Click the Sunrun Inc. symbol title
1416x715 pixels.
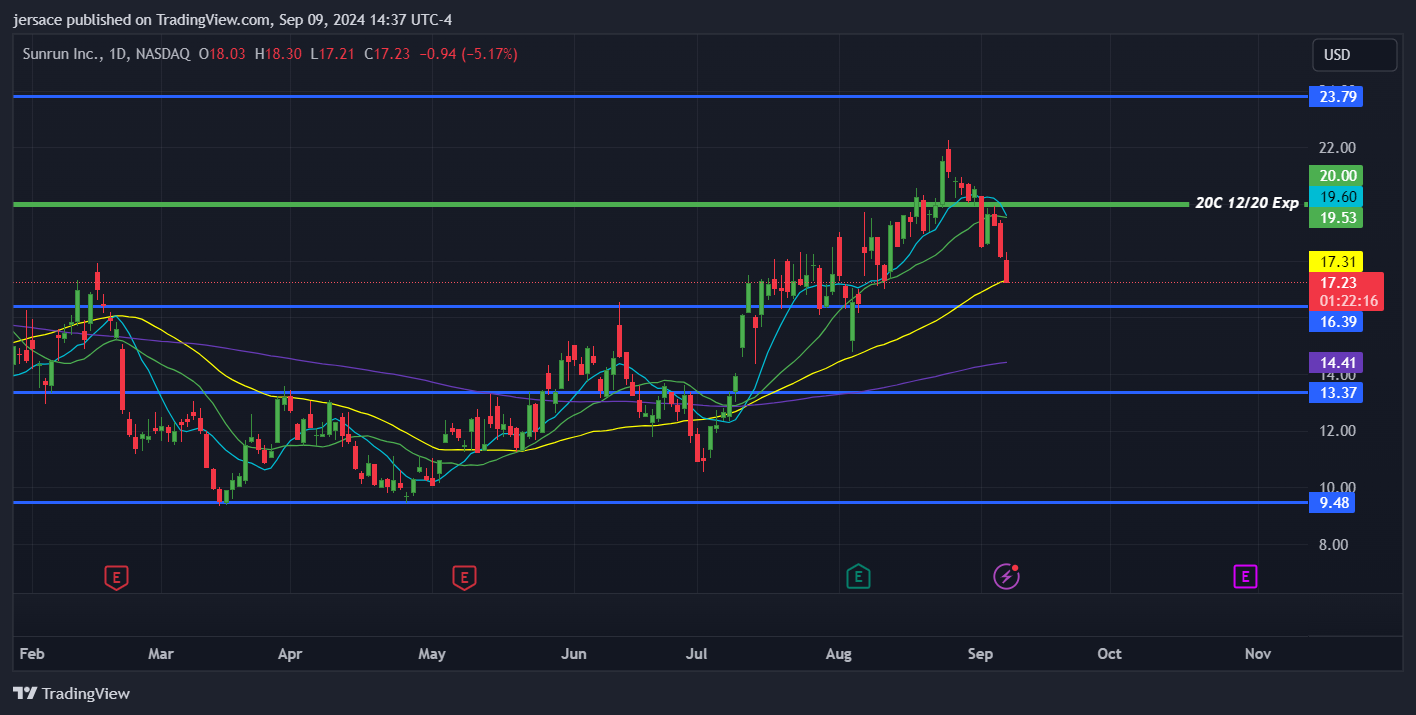coord(61,54)
